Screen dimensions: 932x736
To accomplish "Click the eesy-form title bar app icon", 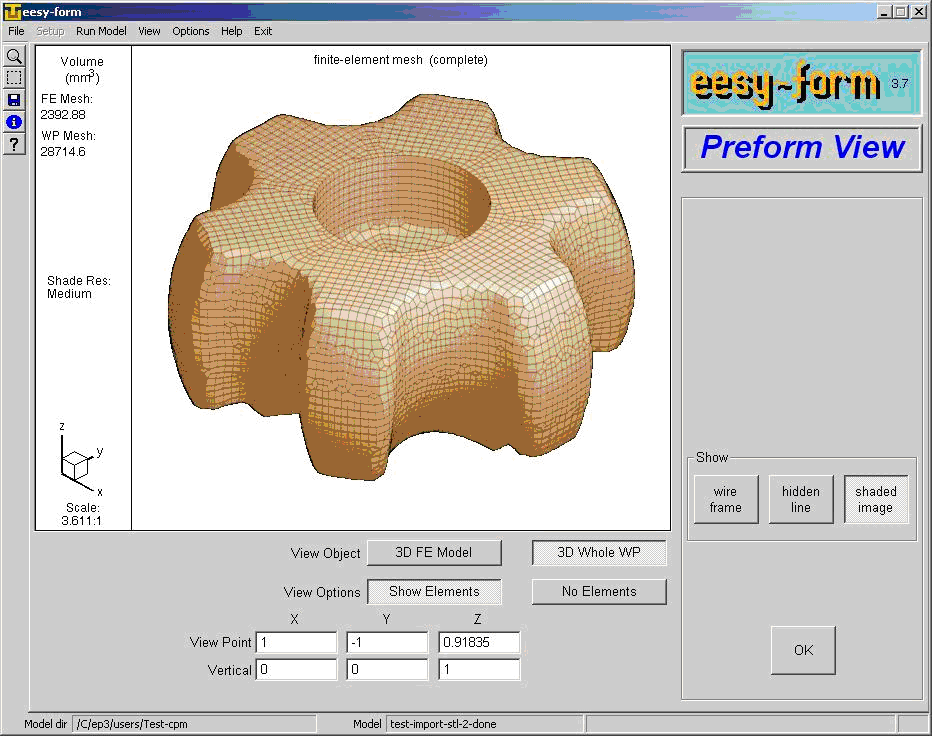I will click(x=12, y=12).
